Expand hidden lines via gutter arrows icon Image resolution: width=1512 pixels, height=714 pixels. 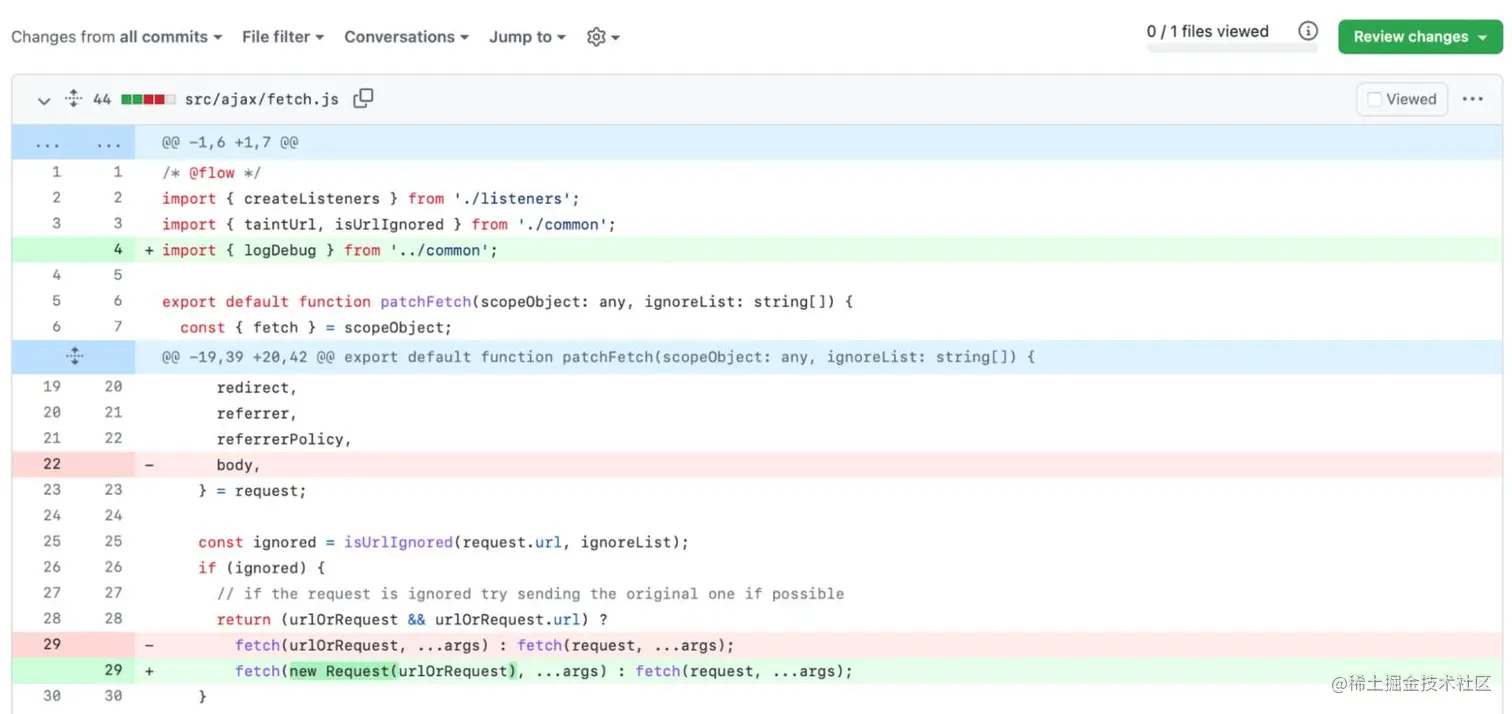[x=73, y=356]
